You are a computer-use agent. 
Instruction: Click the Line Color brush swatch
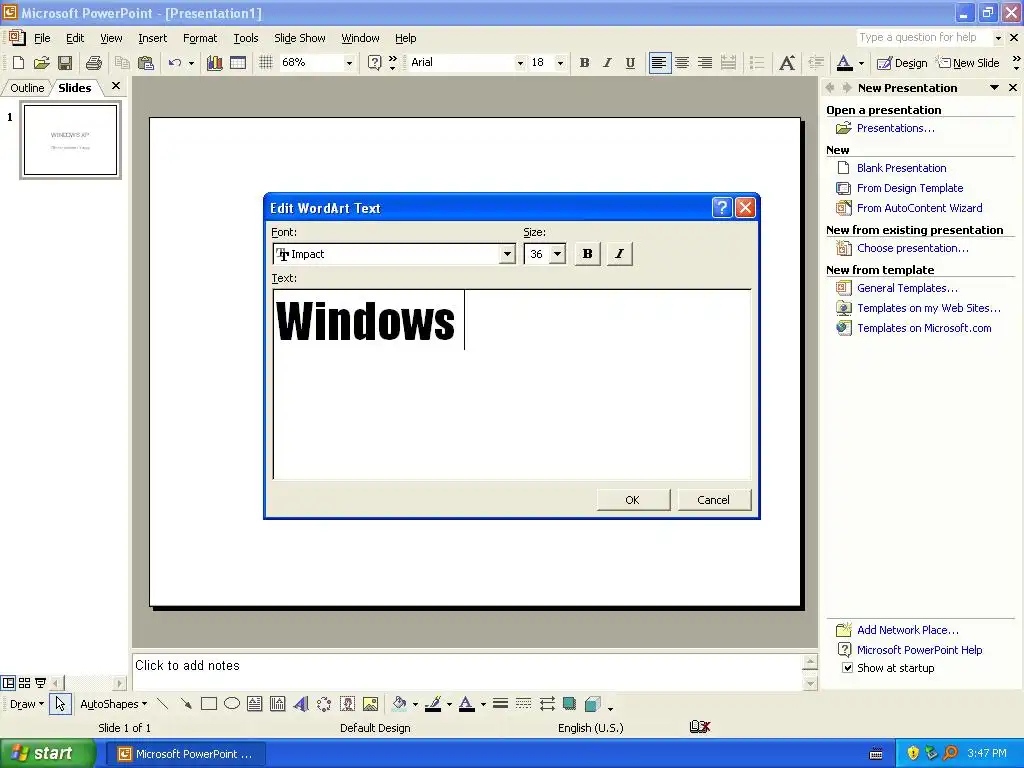coord(433,704)
